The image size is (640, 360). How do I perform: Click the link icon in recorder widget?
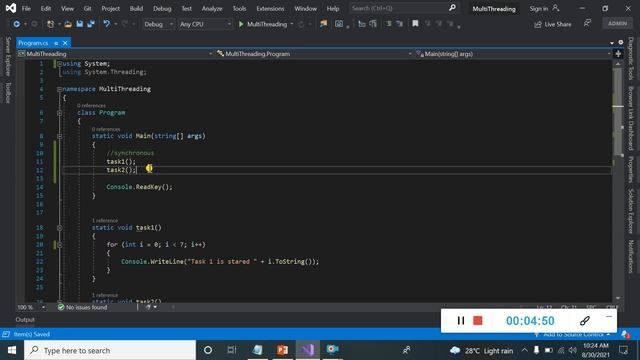tap(584, 321)
